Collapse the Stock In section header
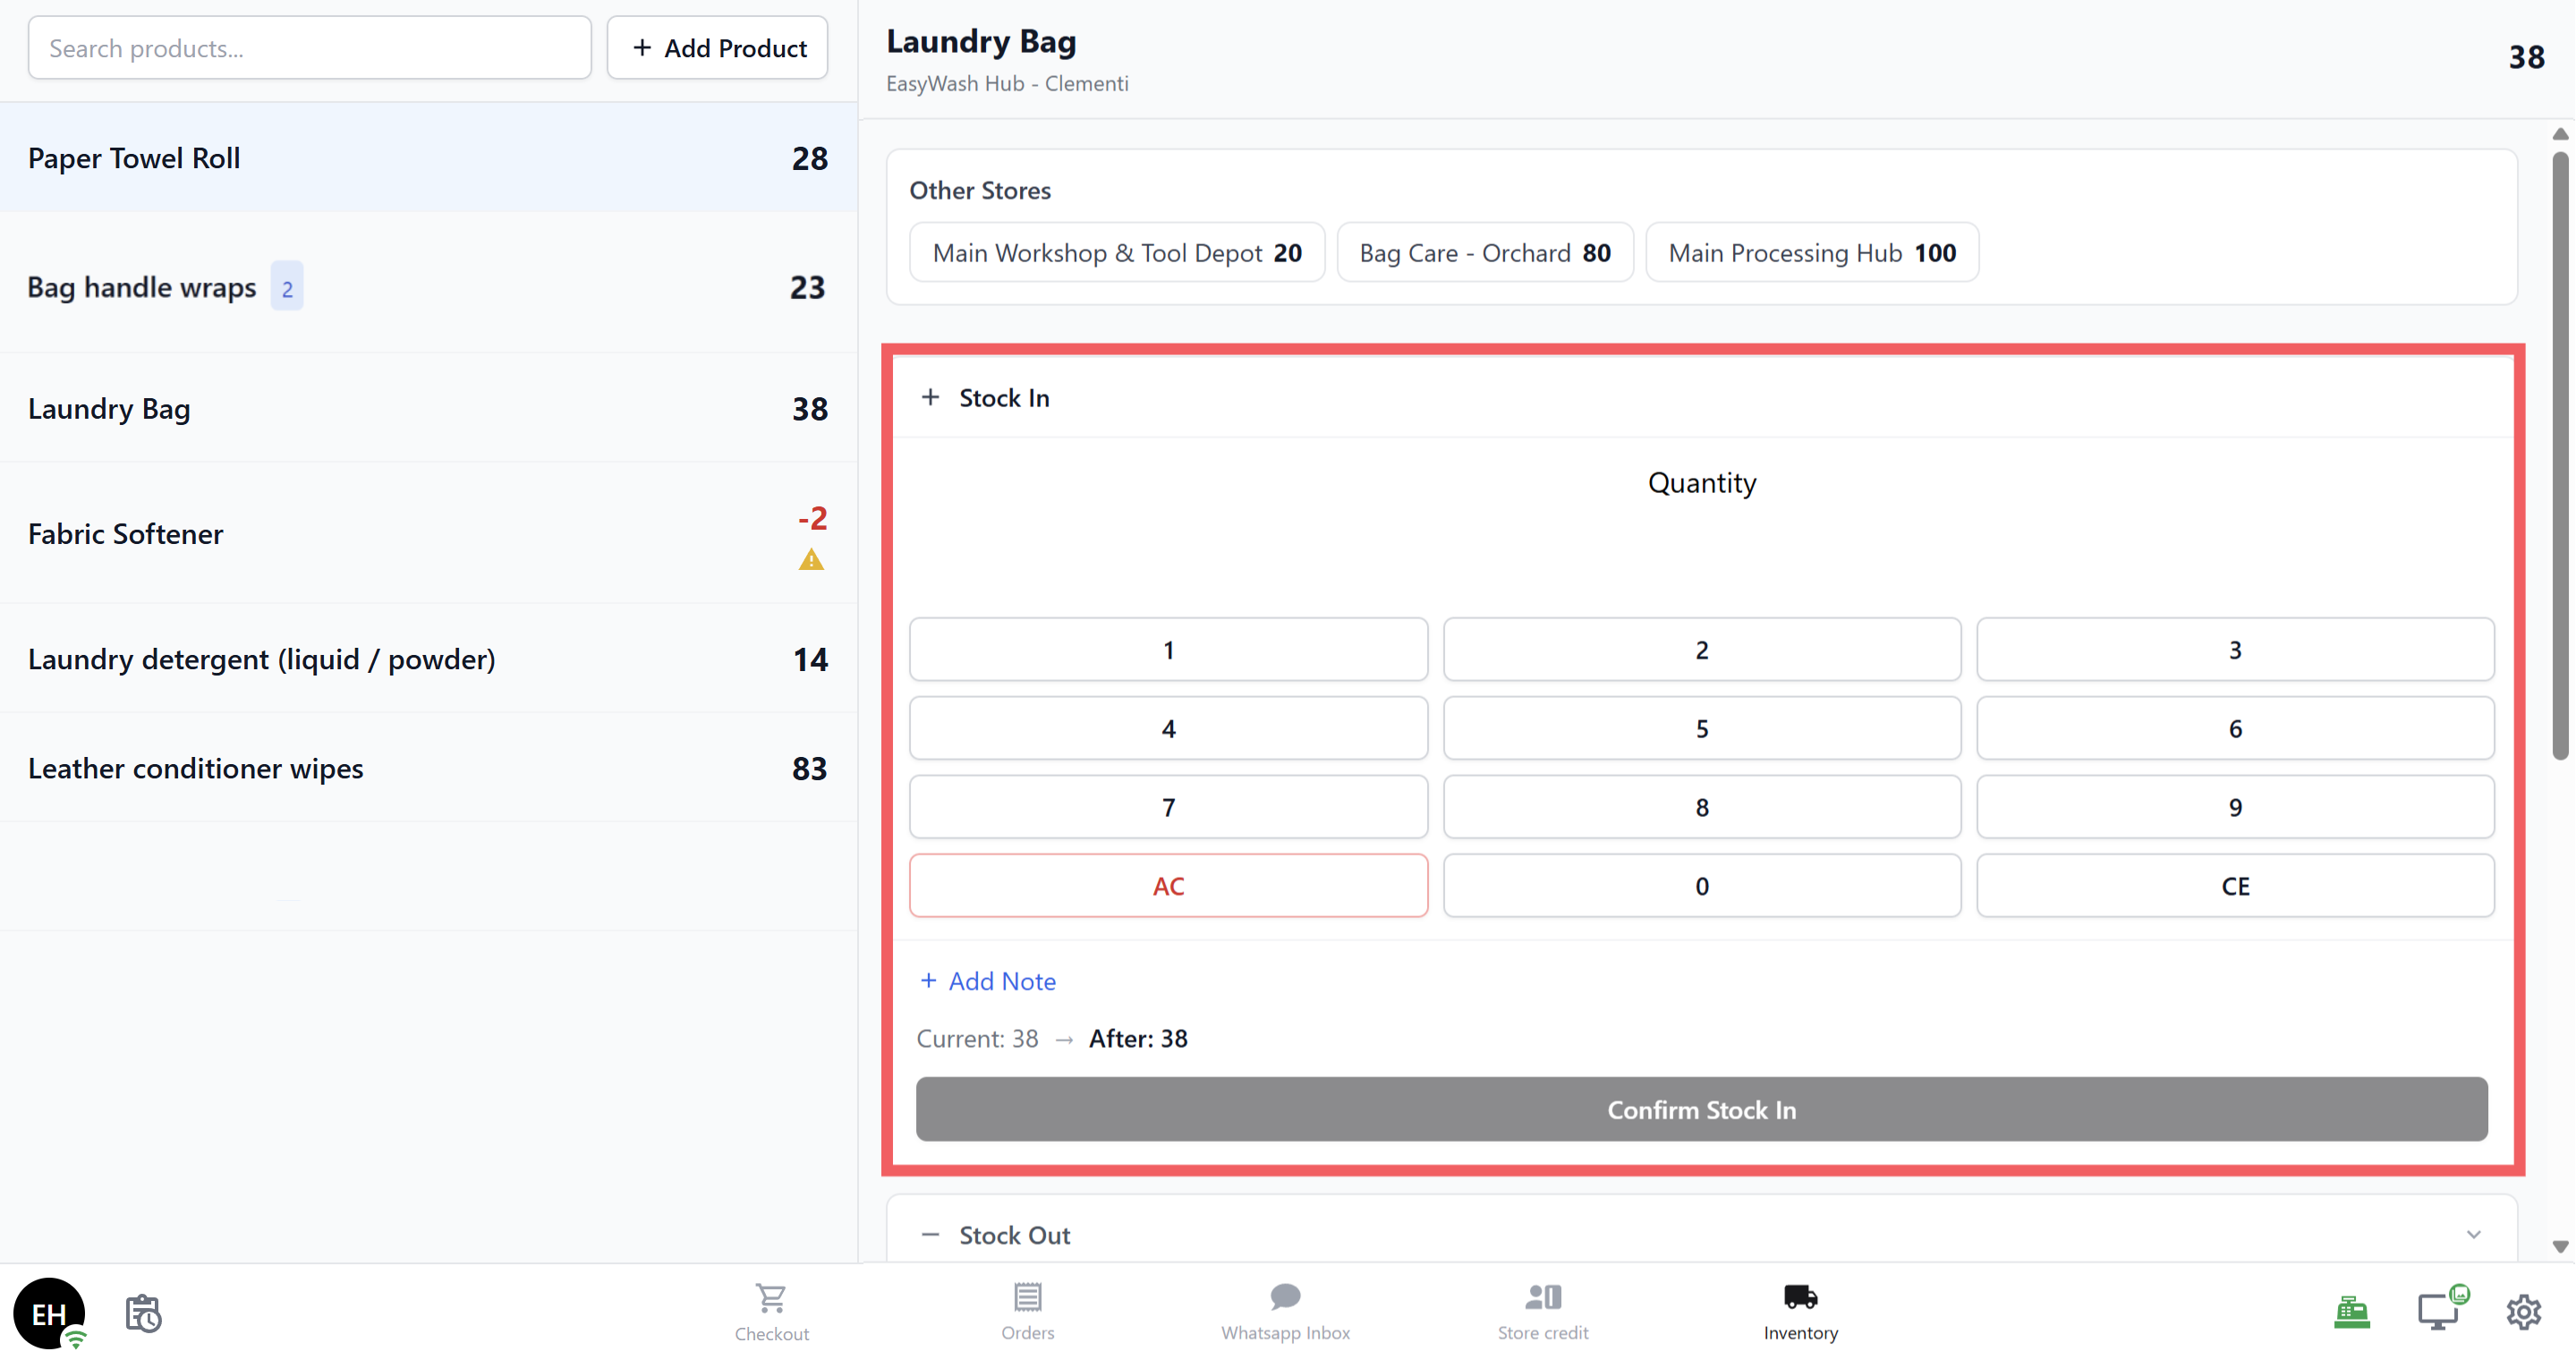The width and height of the screenshot is (2576, 1360). [x=1004, y=398]
